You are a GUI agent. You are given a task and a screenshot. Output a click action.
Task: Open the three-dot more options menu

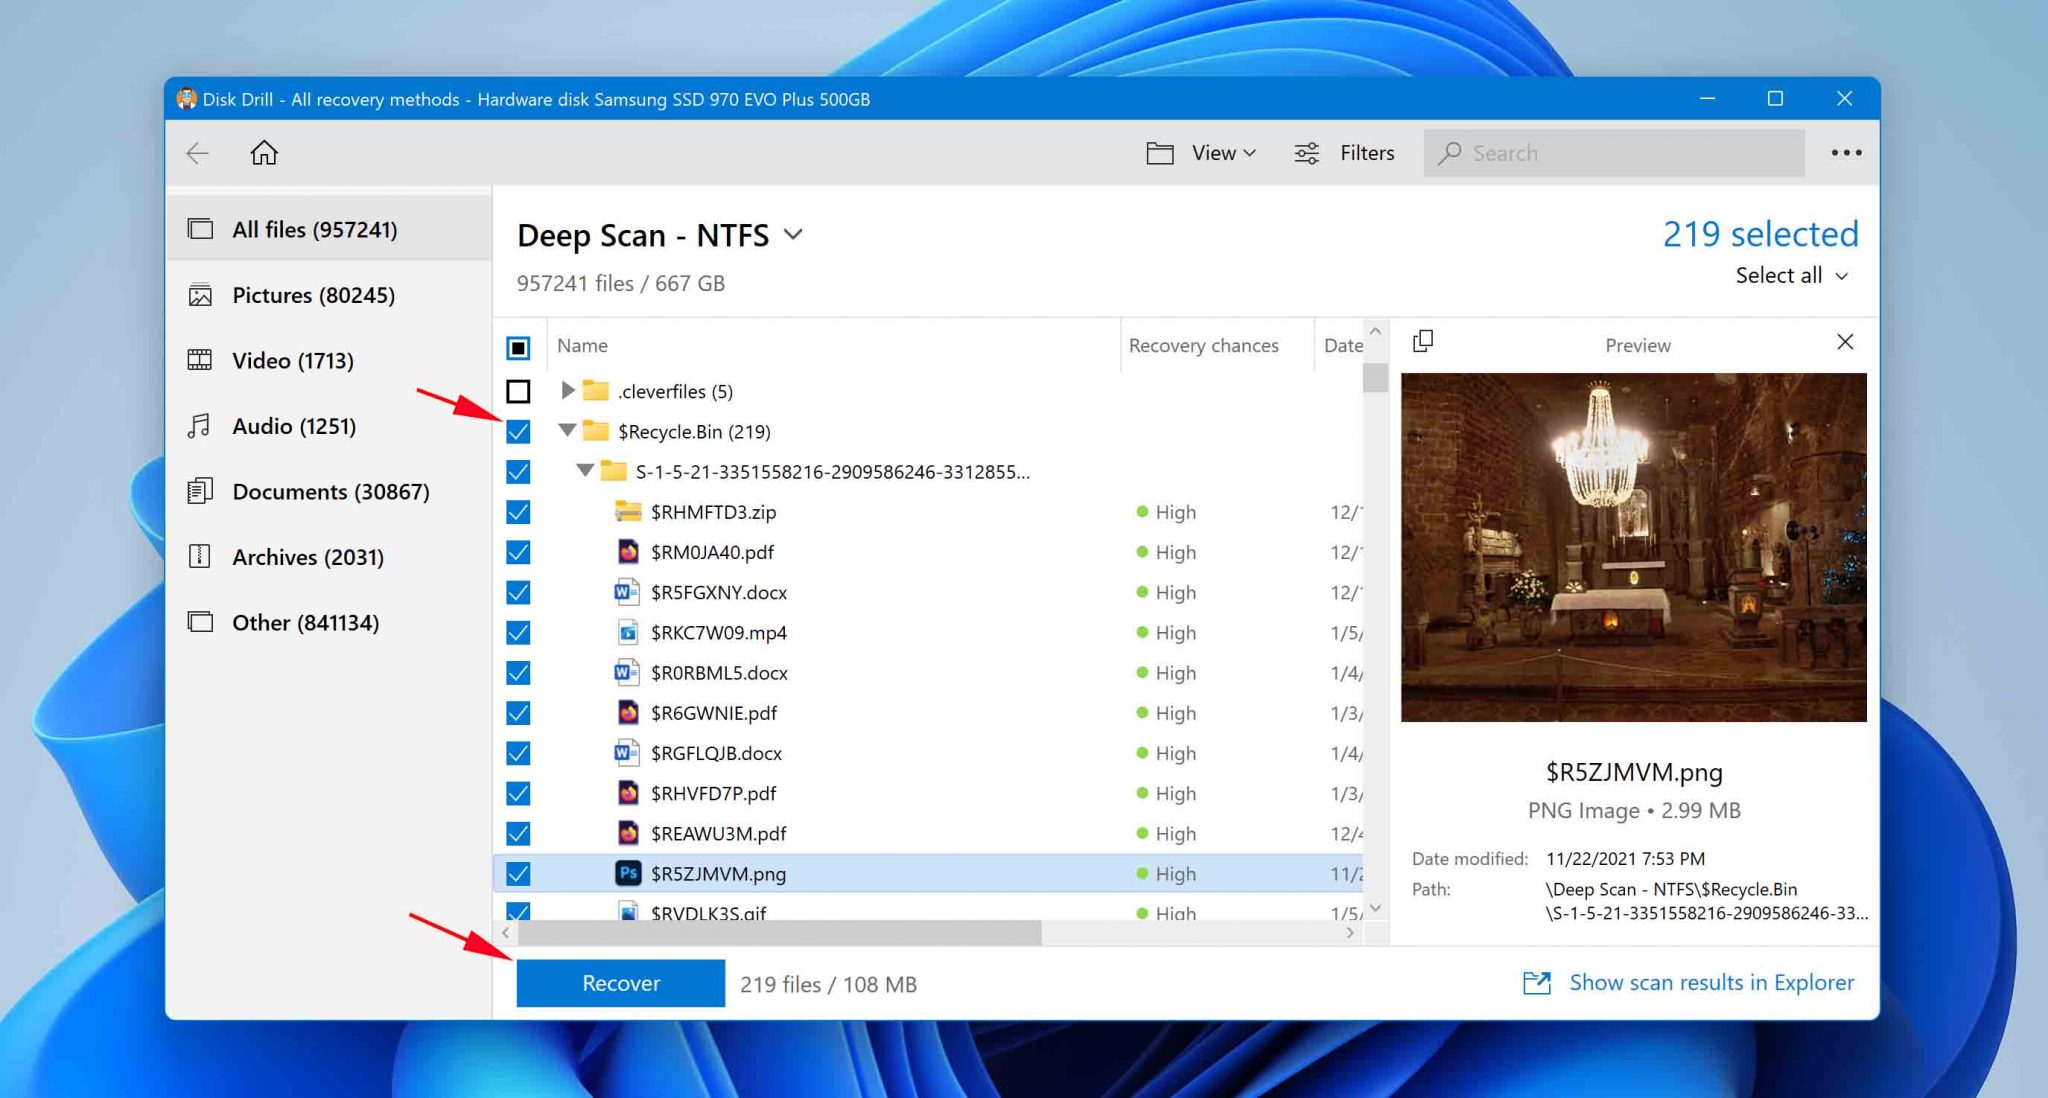(1846, 153)
